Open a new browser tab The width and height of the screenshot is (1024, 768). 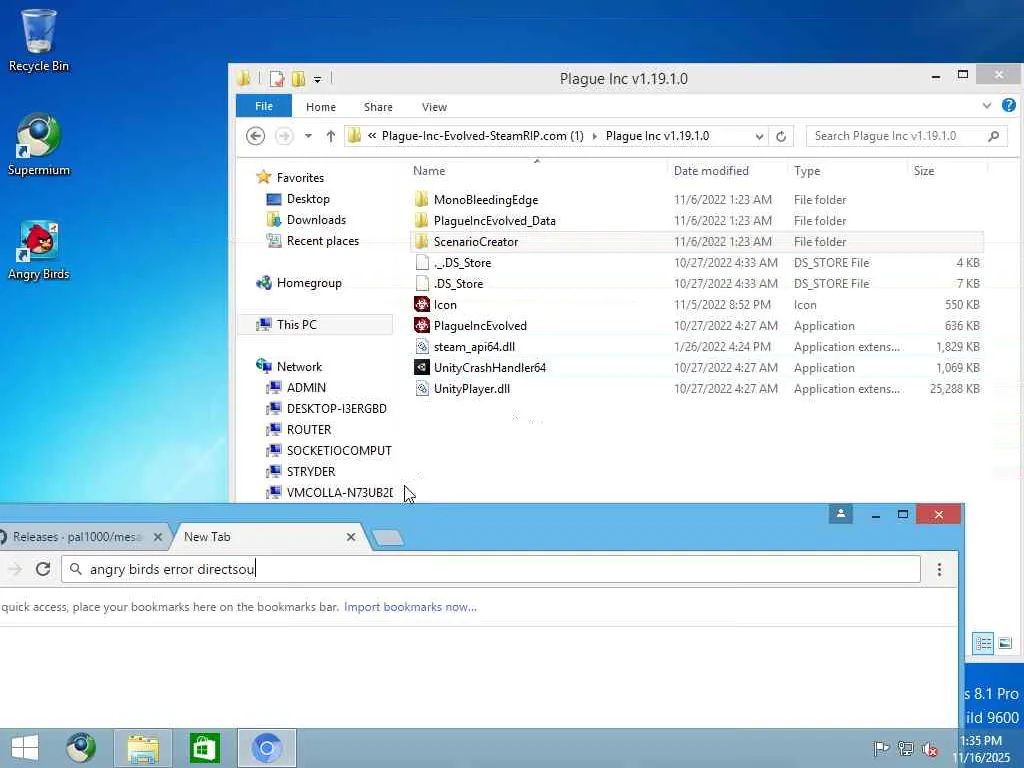(387, 537)
